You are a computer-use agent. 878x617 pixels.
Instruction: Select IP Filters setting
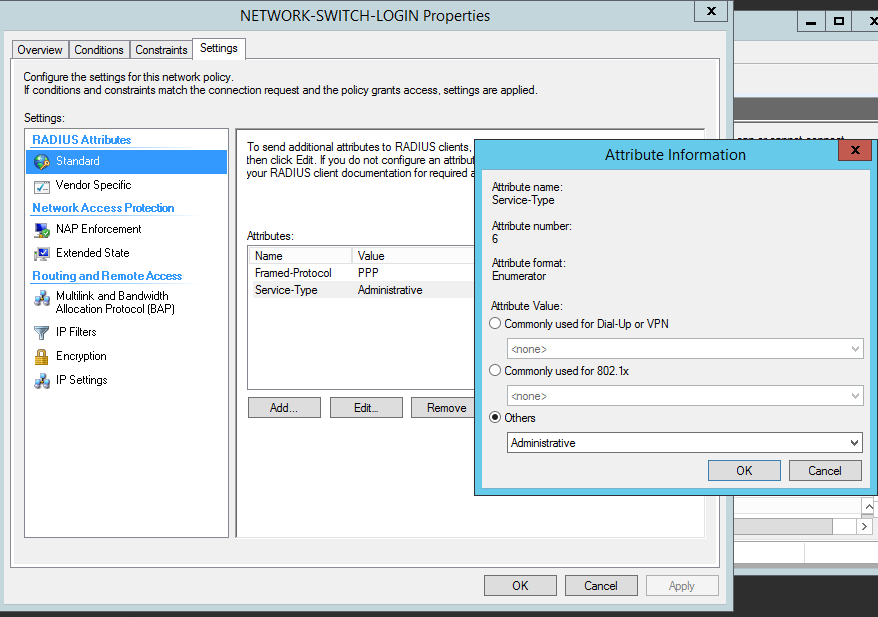(x=127, y=332)
